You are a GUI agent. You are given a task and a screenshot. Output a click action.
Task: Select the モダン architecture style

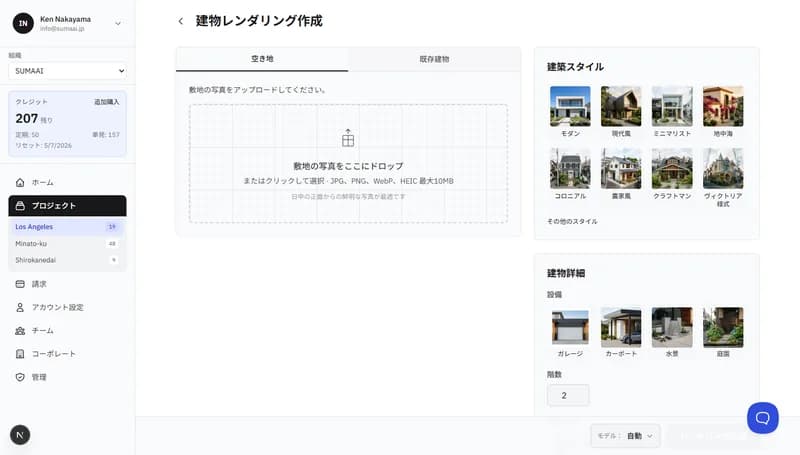coord(570,112)
